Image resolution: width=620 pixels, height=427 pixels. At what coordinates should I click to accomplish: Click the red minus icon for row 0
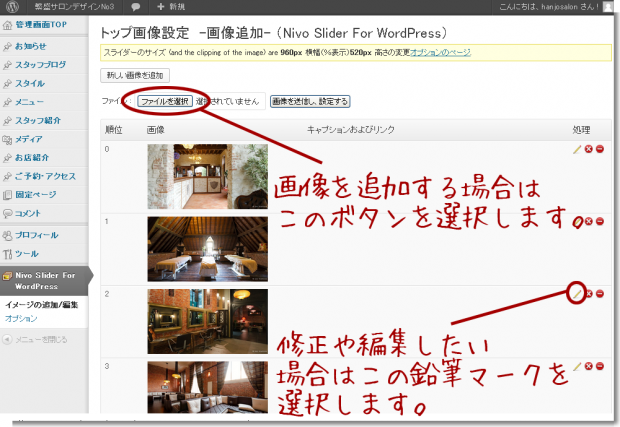600,149
